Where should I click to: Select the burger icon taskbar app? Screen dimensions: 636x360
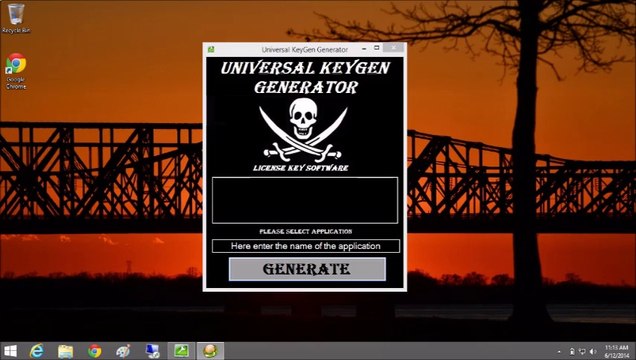pos(210,351)
